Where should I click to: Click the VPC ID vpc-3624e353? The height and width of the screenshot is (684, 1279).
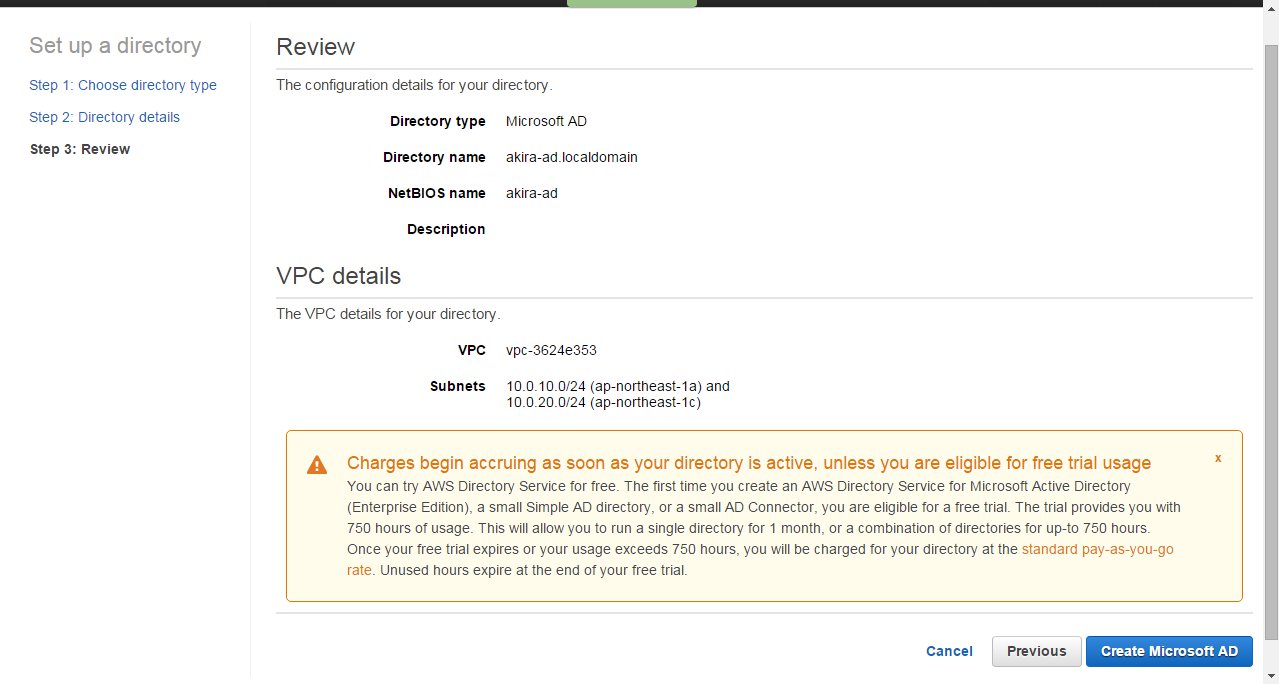(551, 350)
